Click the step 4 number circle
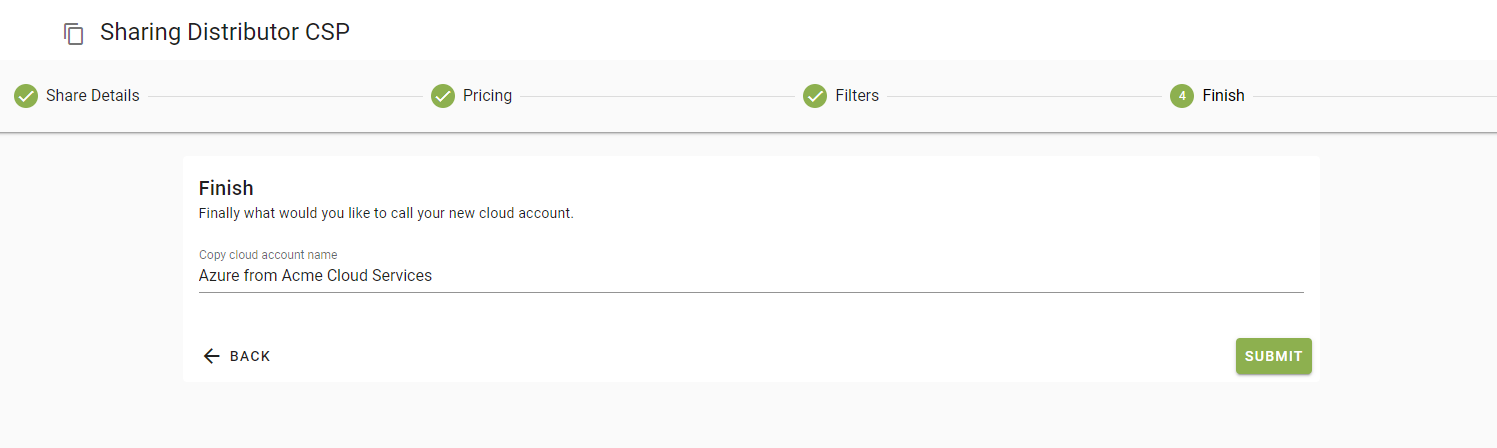This screenshot has width=1497, height=448. coord(1182,96)
